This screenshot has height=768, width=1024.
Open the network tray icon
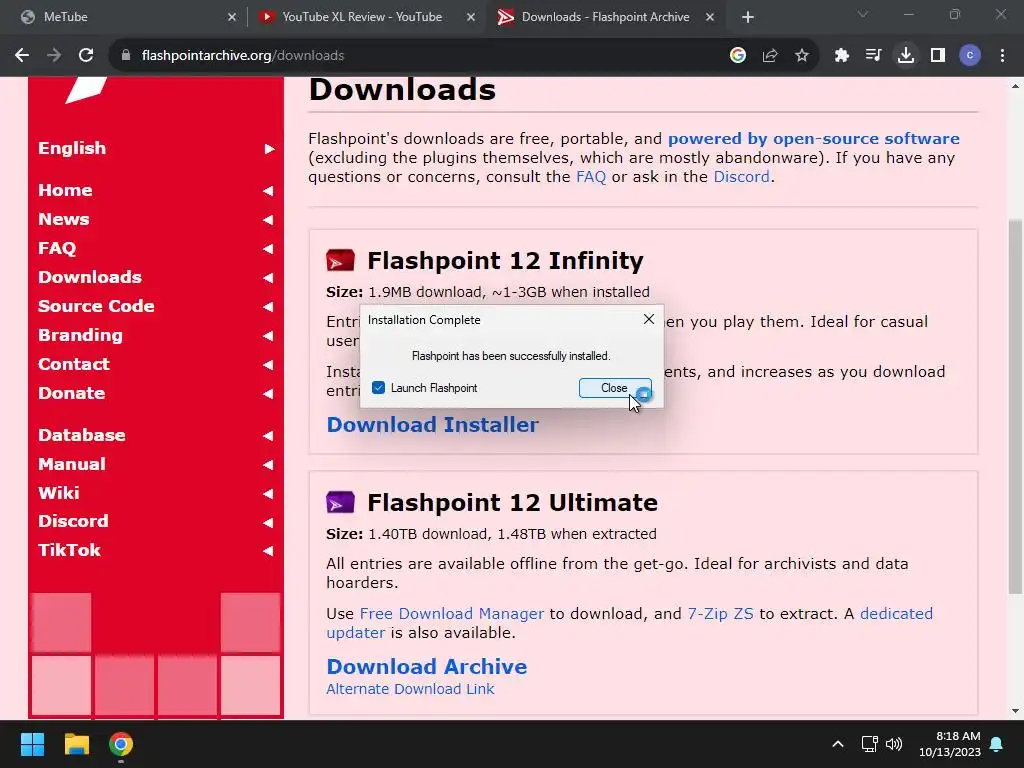tap(869, 744)
